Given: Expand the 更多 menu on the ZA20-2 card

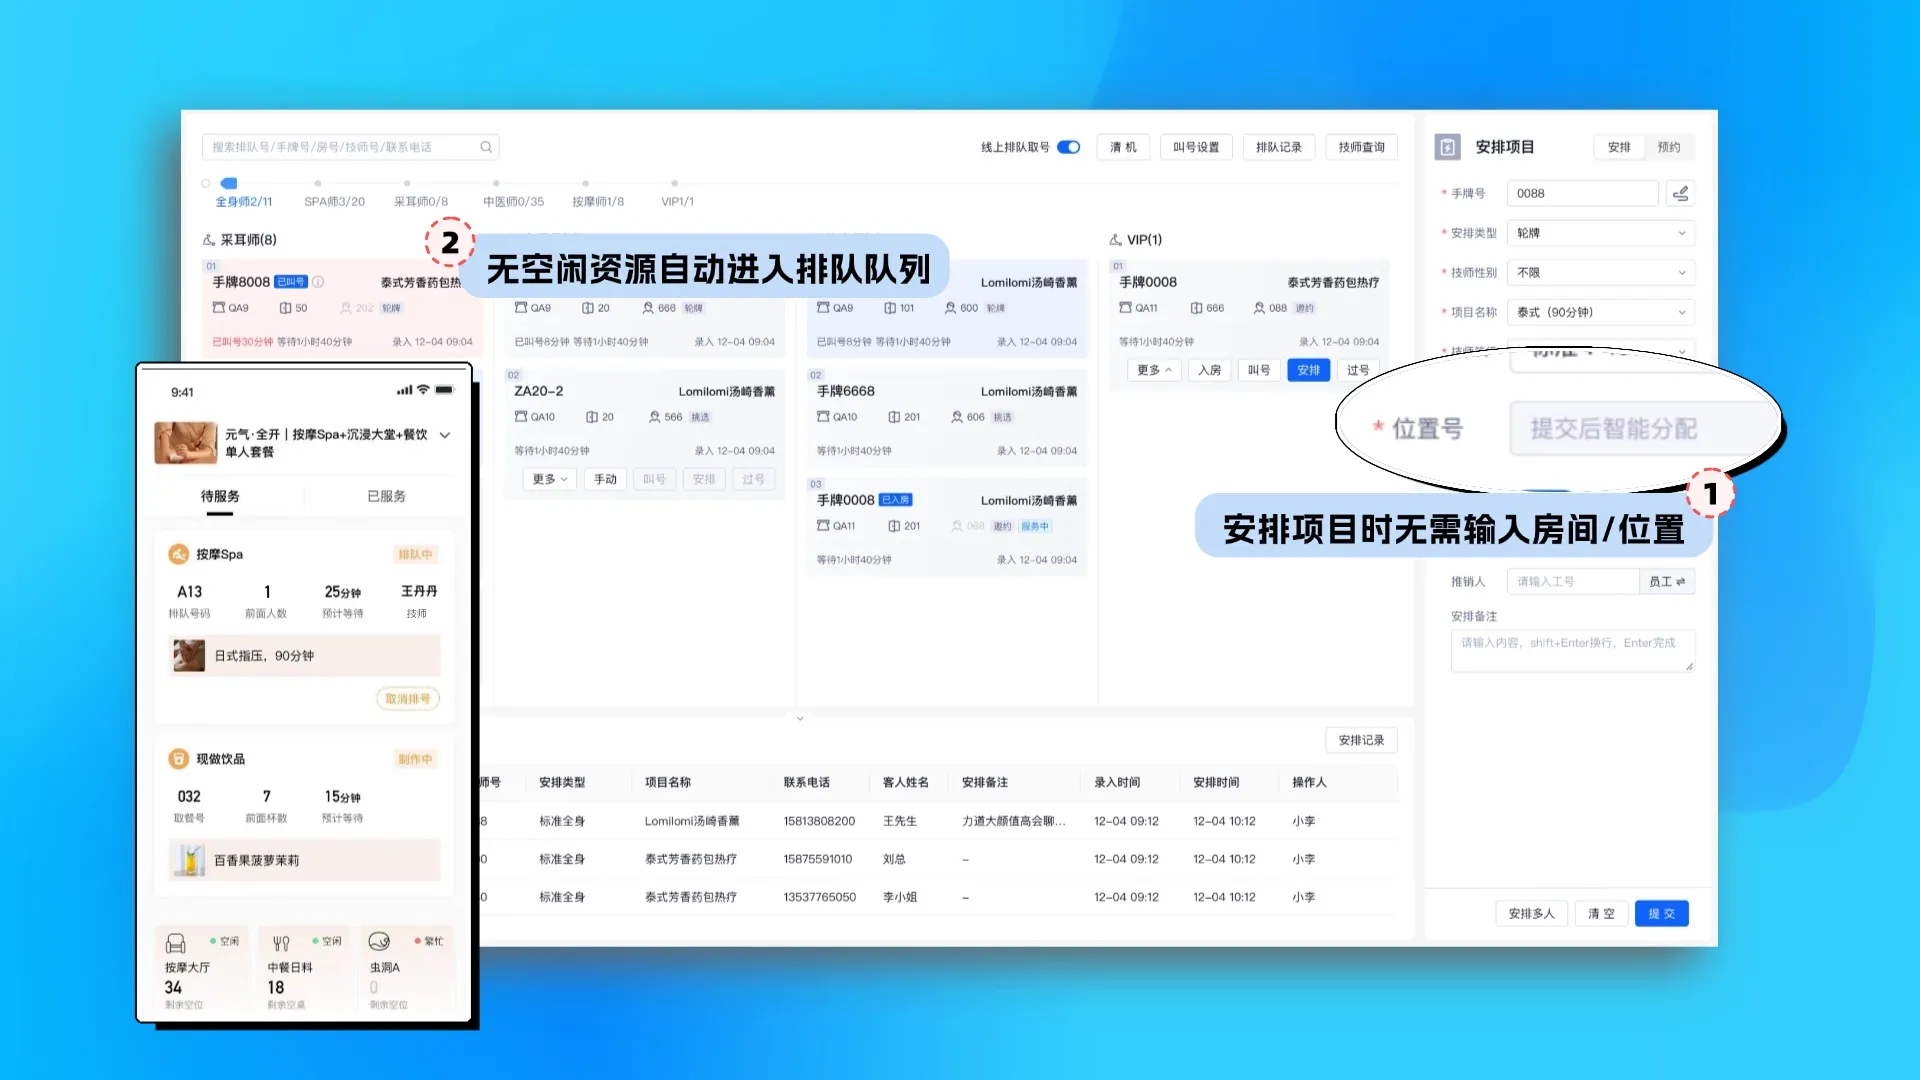Looking at the screenshot, I should click(548, 479).
